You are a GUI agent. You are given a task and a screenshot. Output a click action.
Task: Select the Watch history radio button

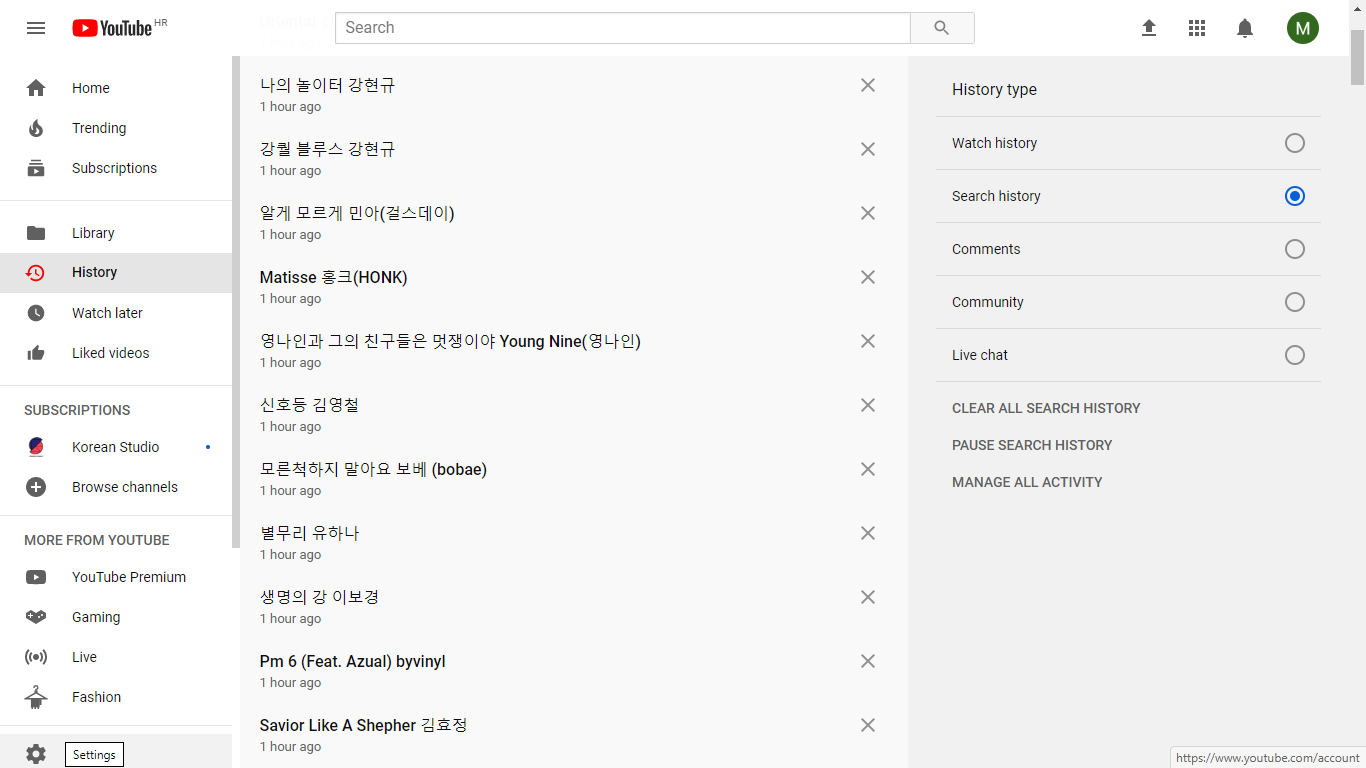(x=1295, y=143)
